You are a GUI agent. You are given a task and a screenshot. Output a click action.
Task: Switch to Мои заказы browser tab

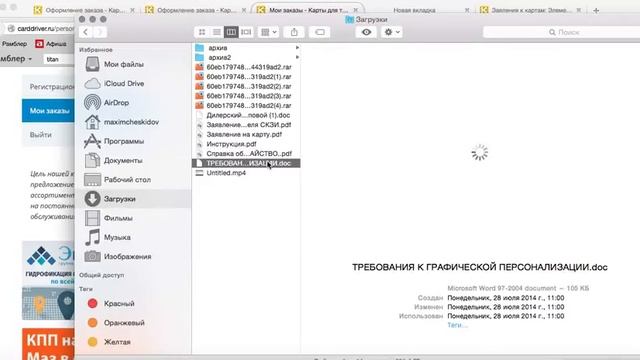pos(308,10)
